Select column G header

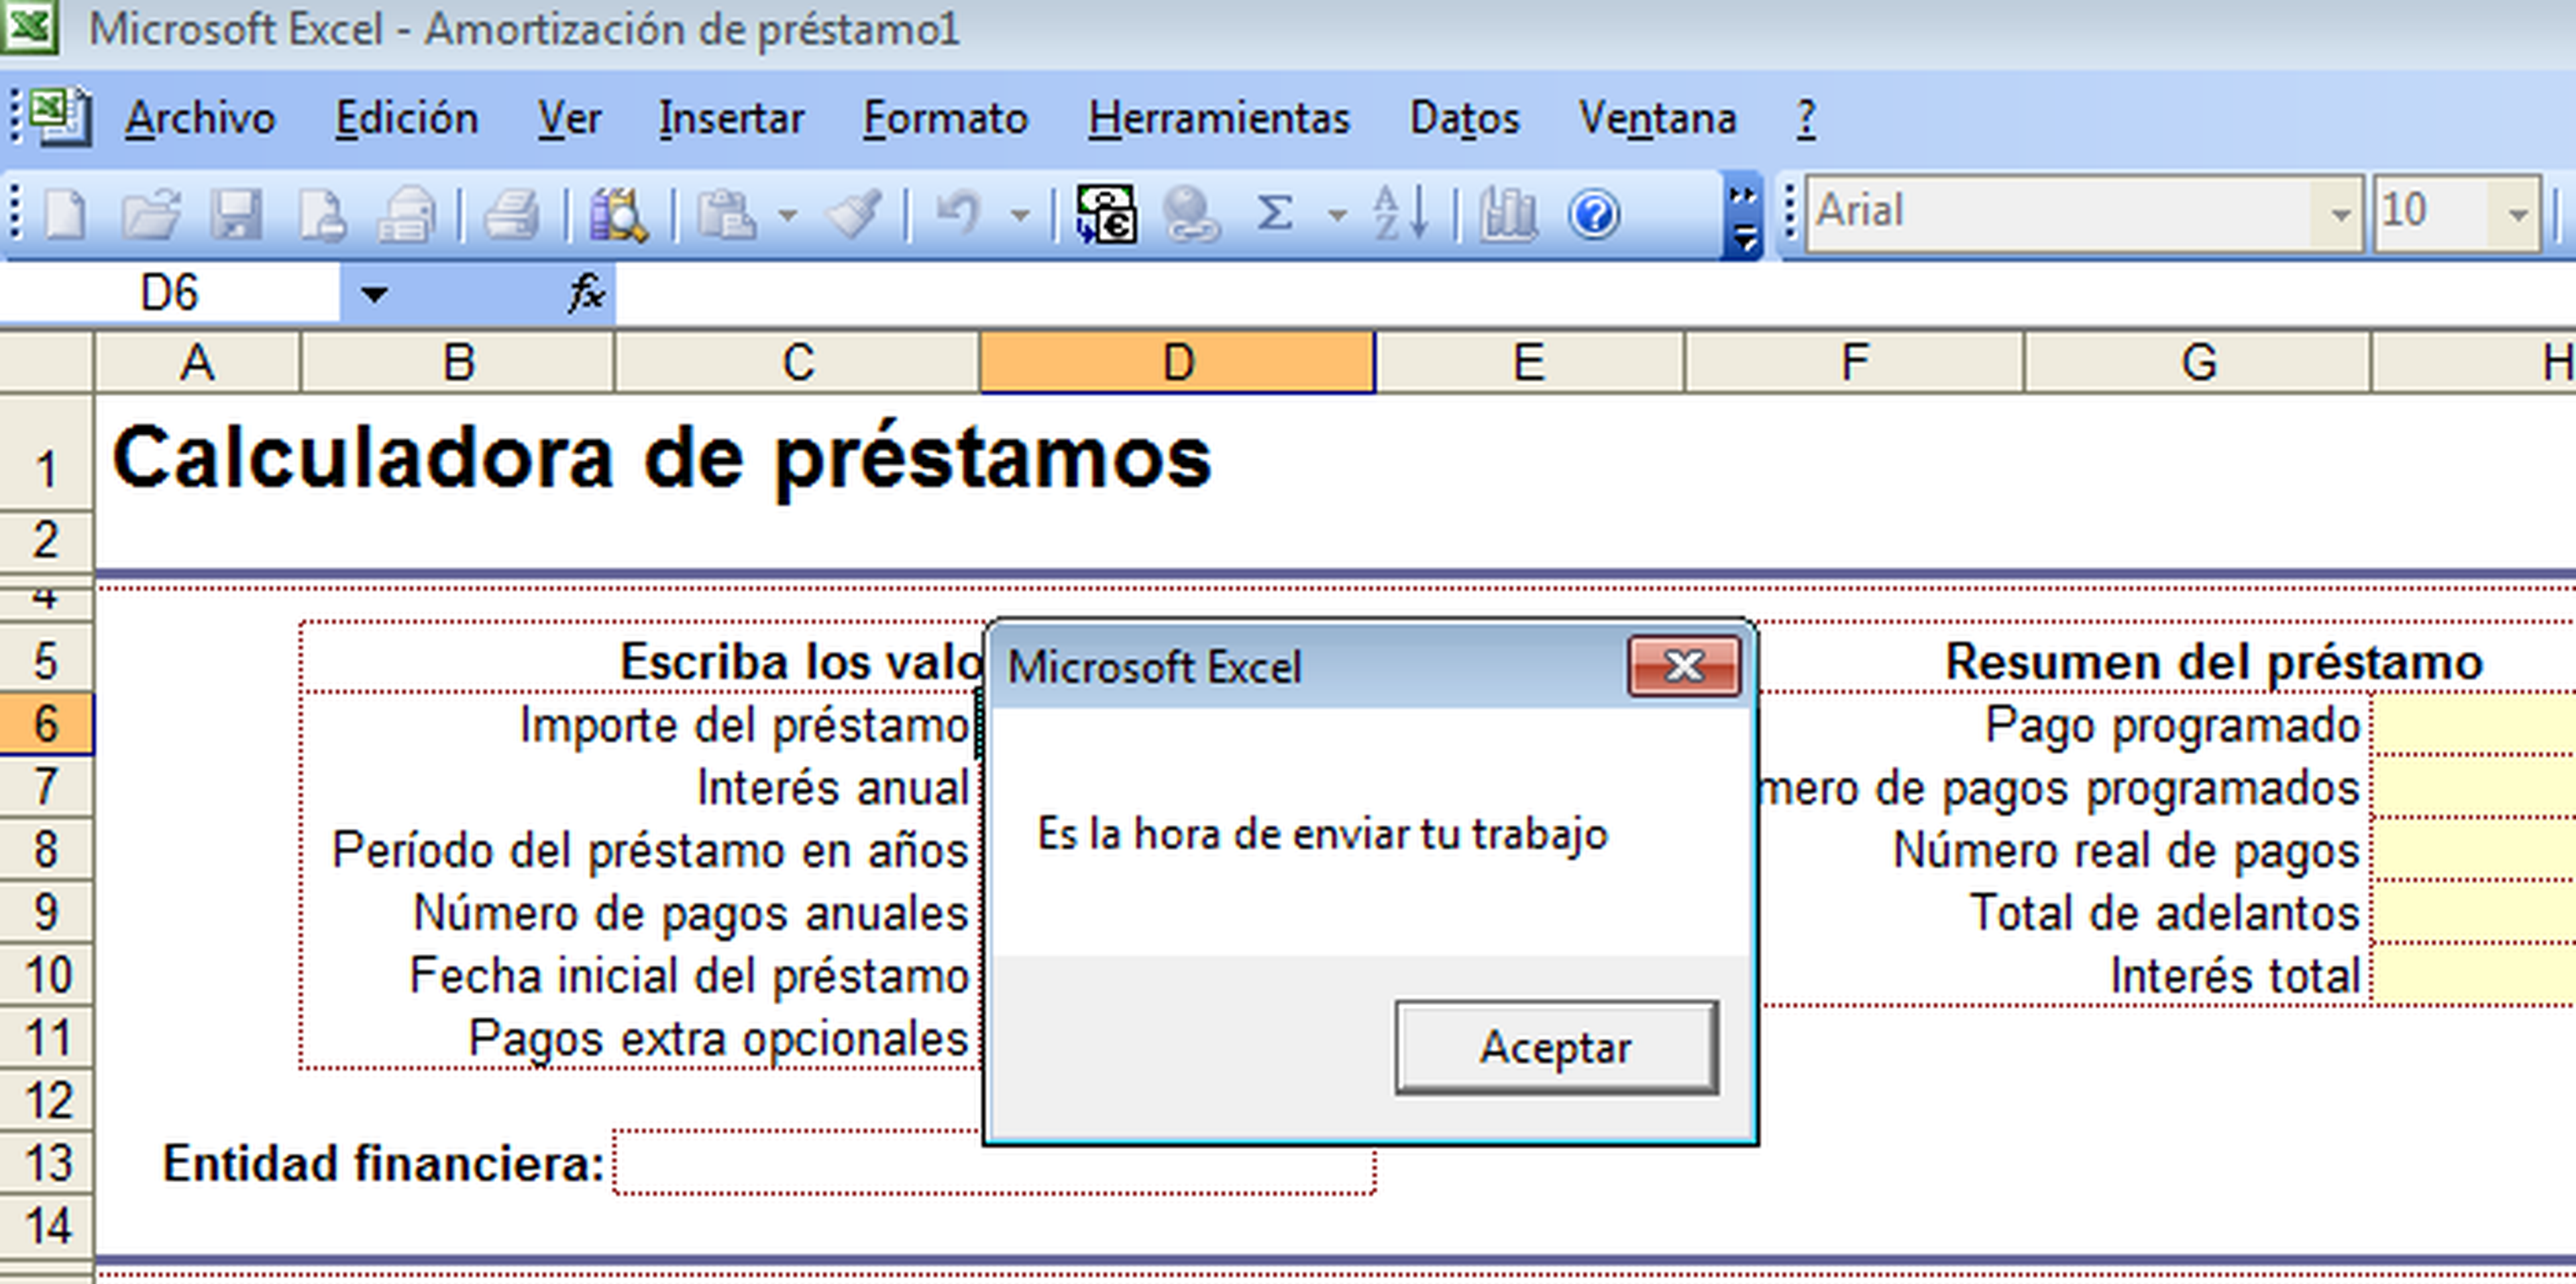(x=2198, y=362)
